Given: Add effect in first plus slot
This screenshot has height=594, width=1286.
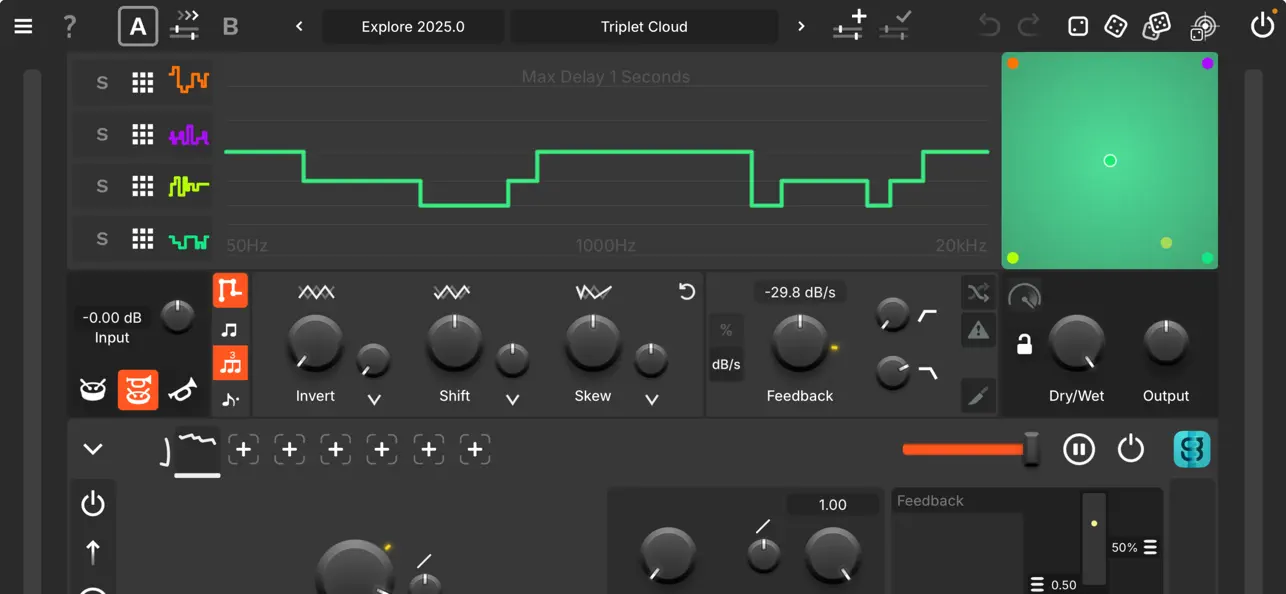Looking at the screenshot, I should [x=243, y=450].
